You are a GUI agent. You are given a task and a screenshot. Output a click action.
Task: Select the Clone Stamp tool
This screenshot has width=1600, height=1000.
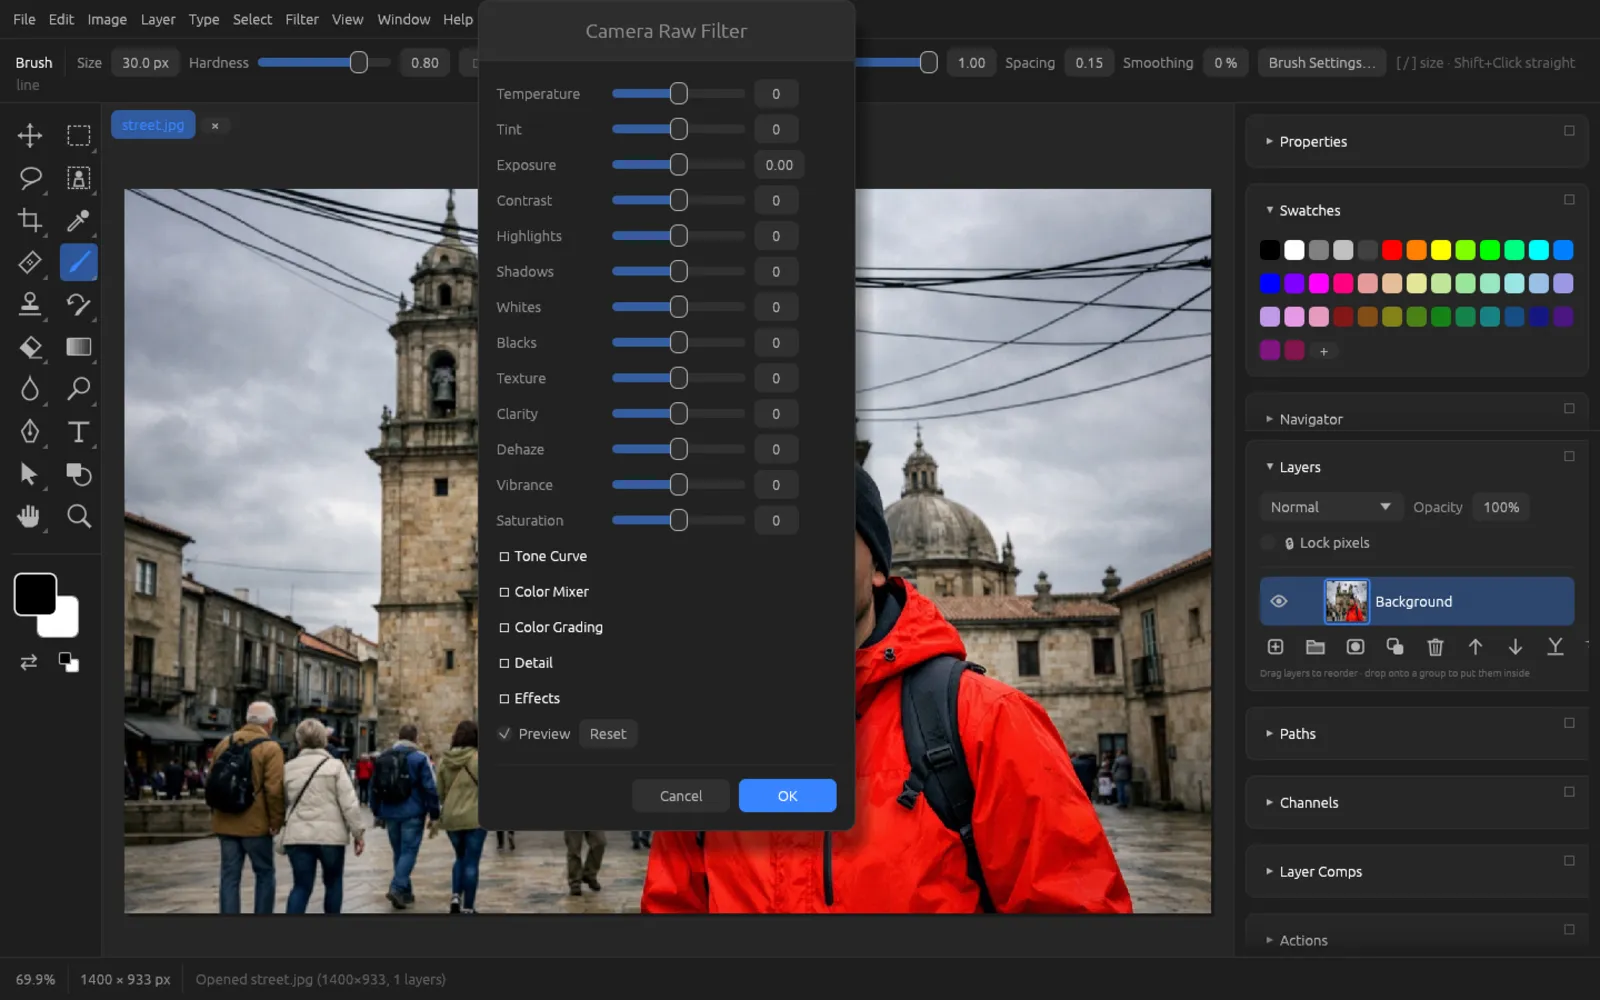[30, 304]
